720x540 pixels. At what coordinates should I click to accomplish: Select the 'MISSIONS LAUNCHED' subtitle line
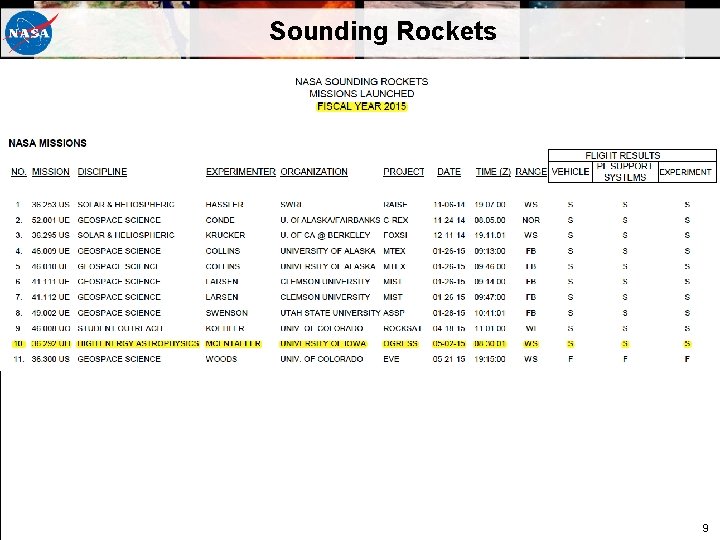coord(362,94)
